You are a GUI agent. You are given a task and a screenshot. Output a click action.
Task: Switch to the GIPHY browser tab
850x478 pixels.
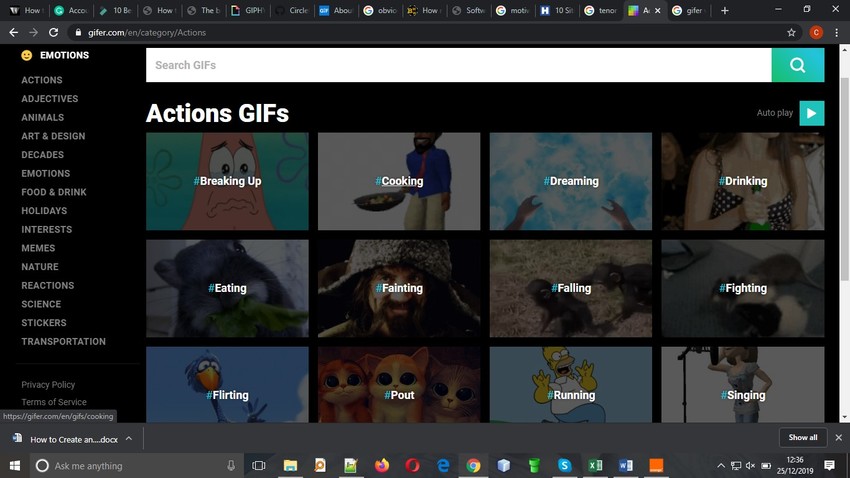pos(248,10)
